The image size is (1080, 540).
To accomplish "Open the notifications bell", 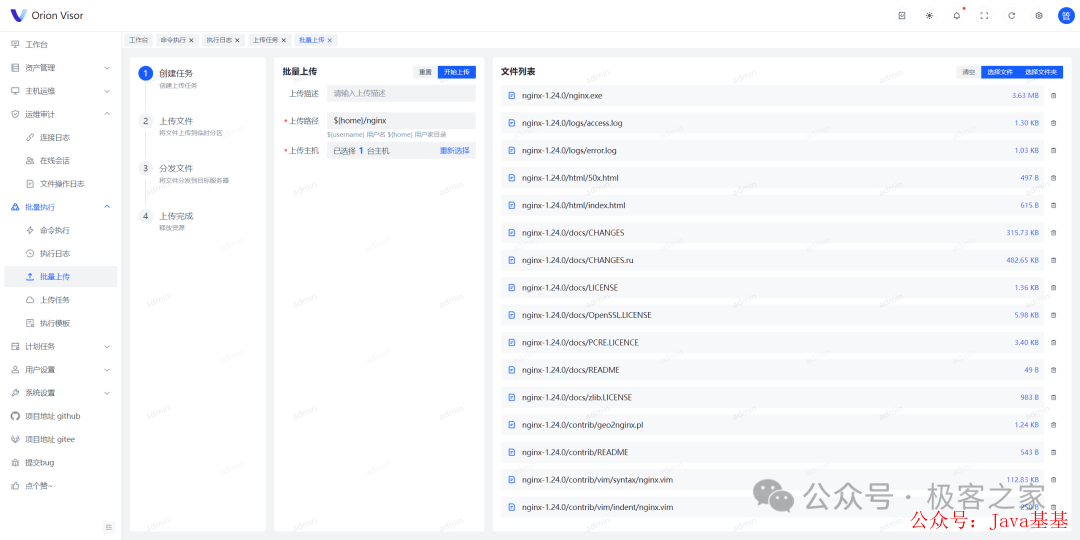I will [x=957, y=16].
